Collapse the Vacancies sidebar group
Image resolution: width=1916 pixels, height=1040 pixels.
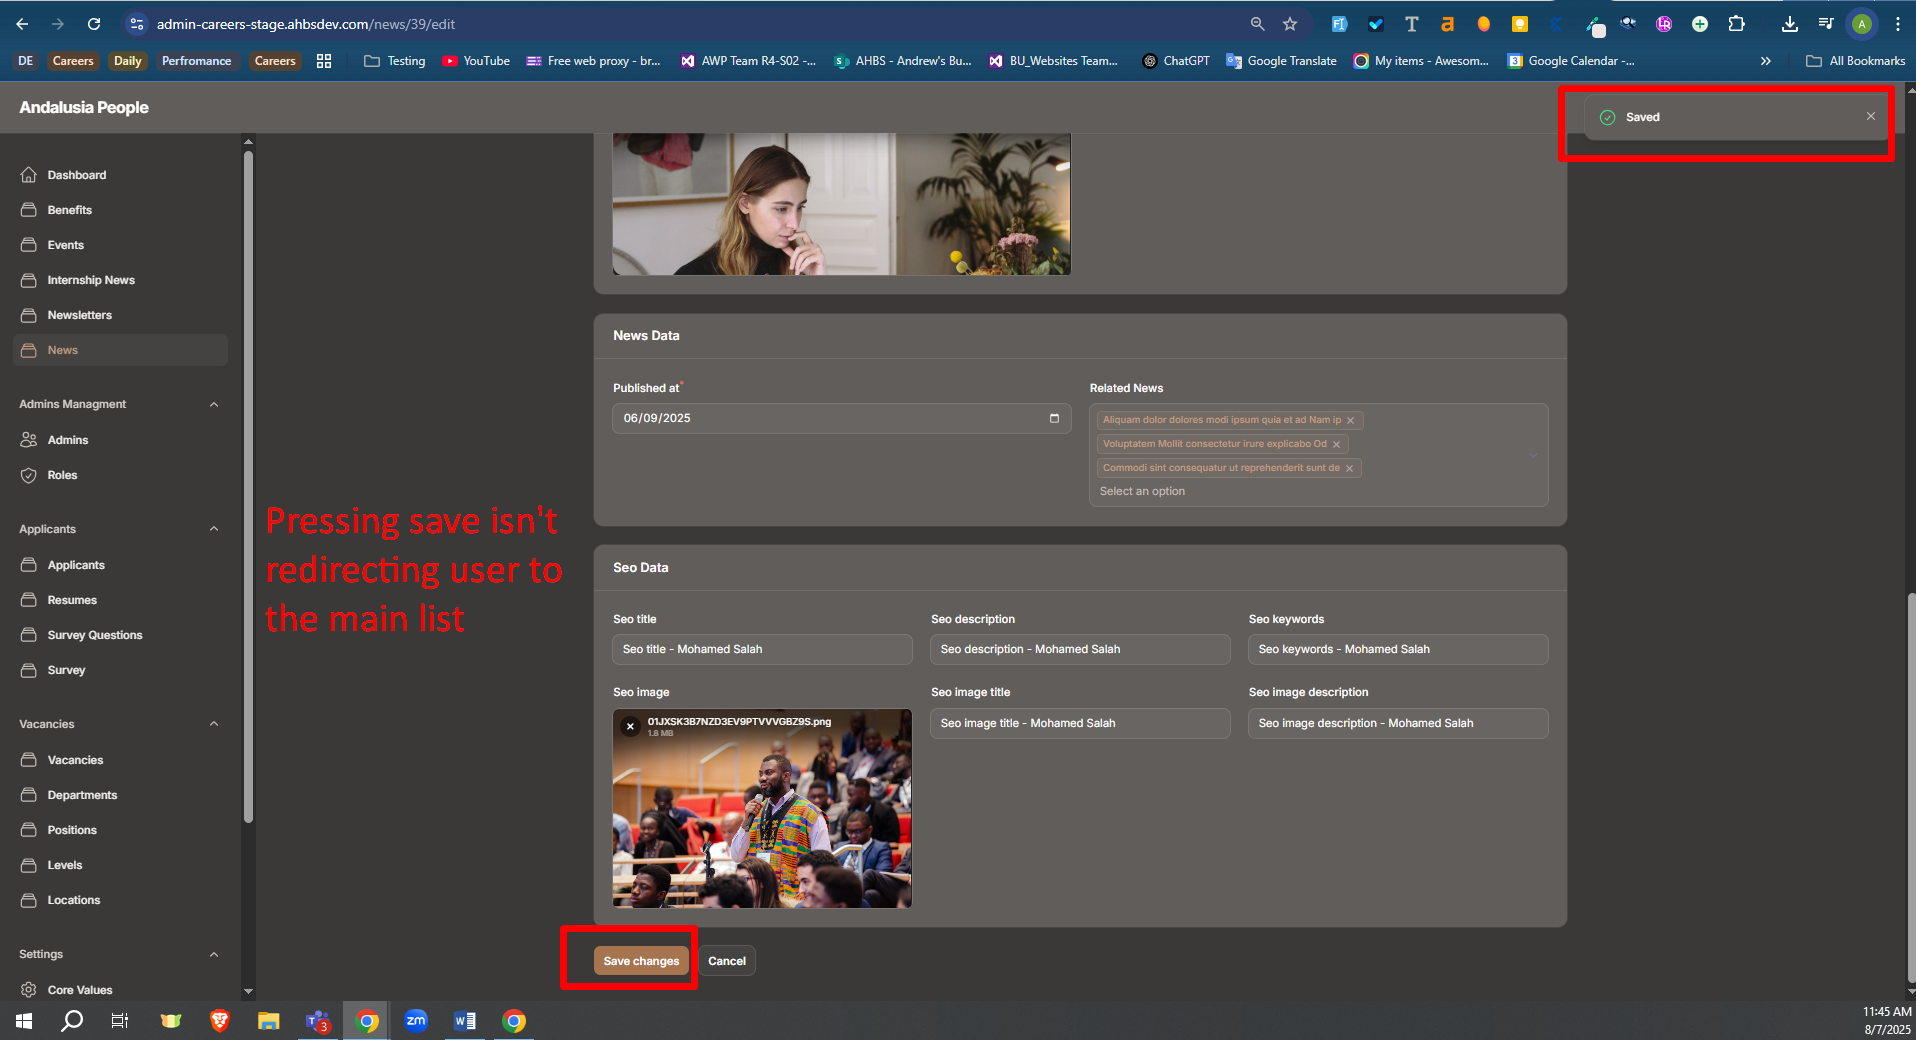tap(214, 724)
